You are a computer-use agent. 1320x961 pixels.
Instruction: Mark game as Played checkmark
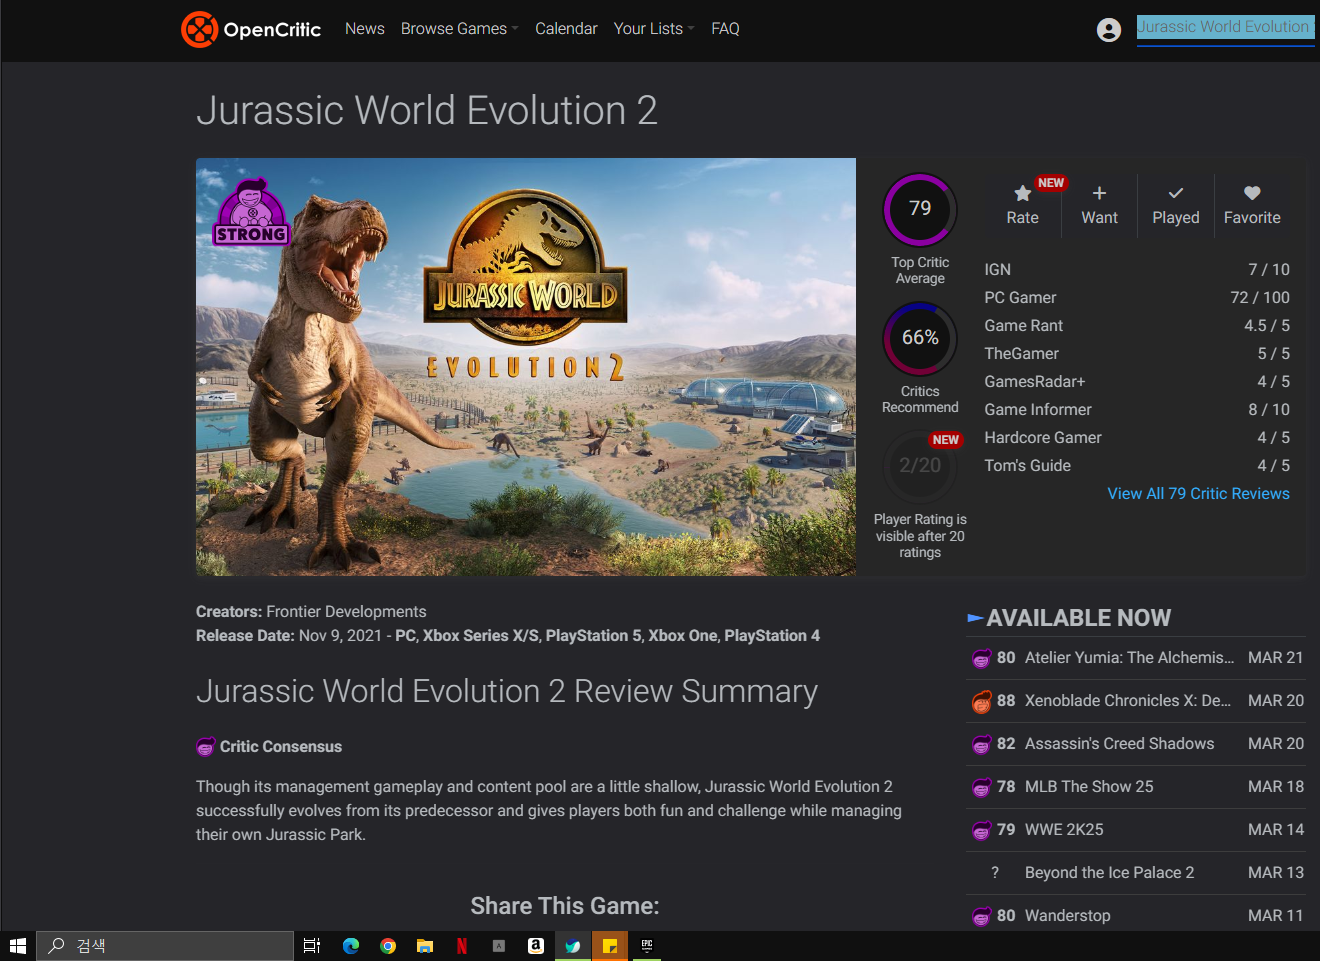pyautogui.click(x=1176, y=193)
